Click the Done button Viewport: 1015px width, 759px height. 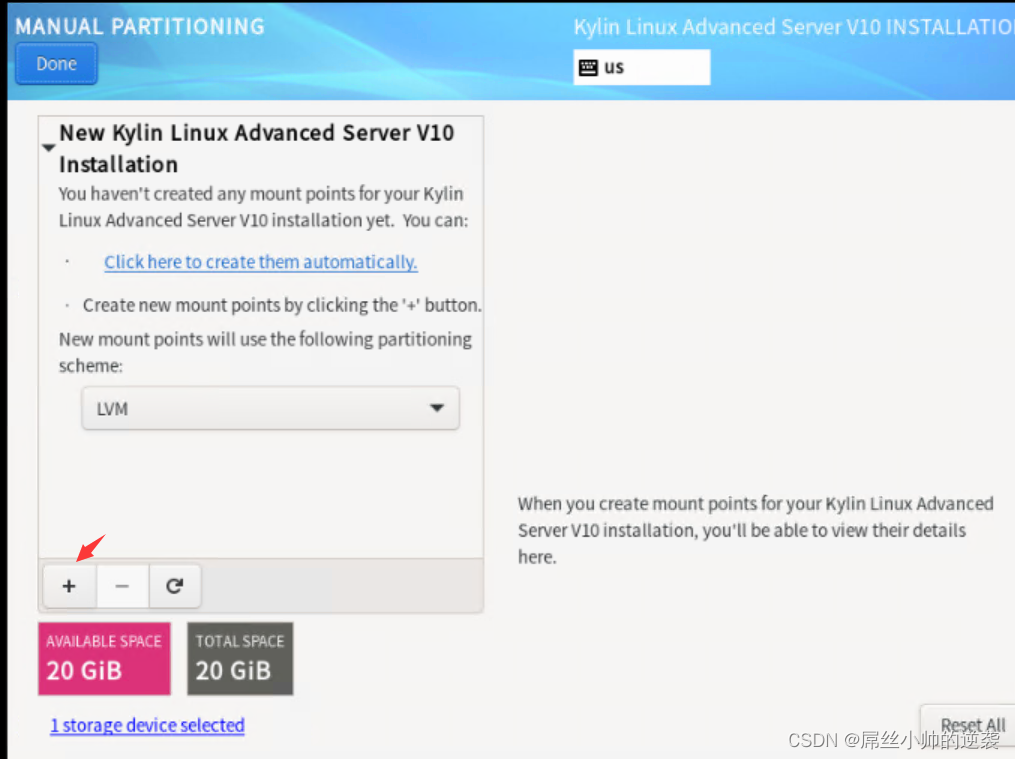56,64
